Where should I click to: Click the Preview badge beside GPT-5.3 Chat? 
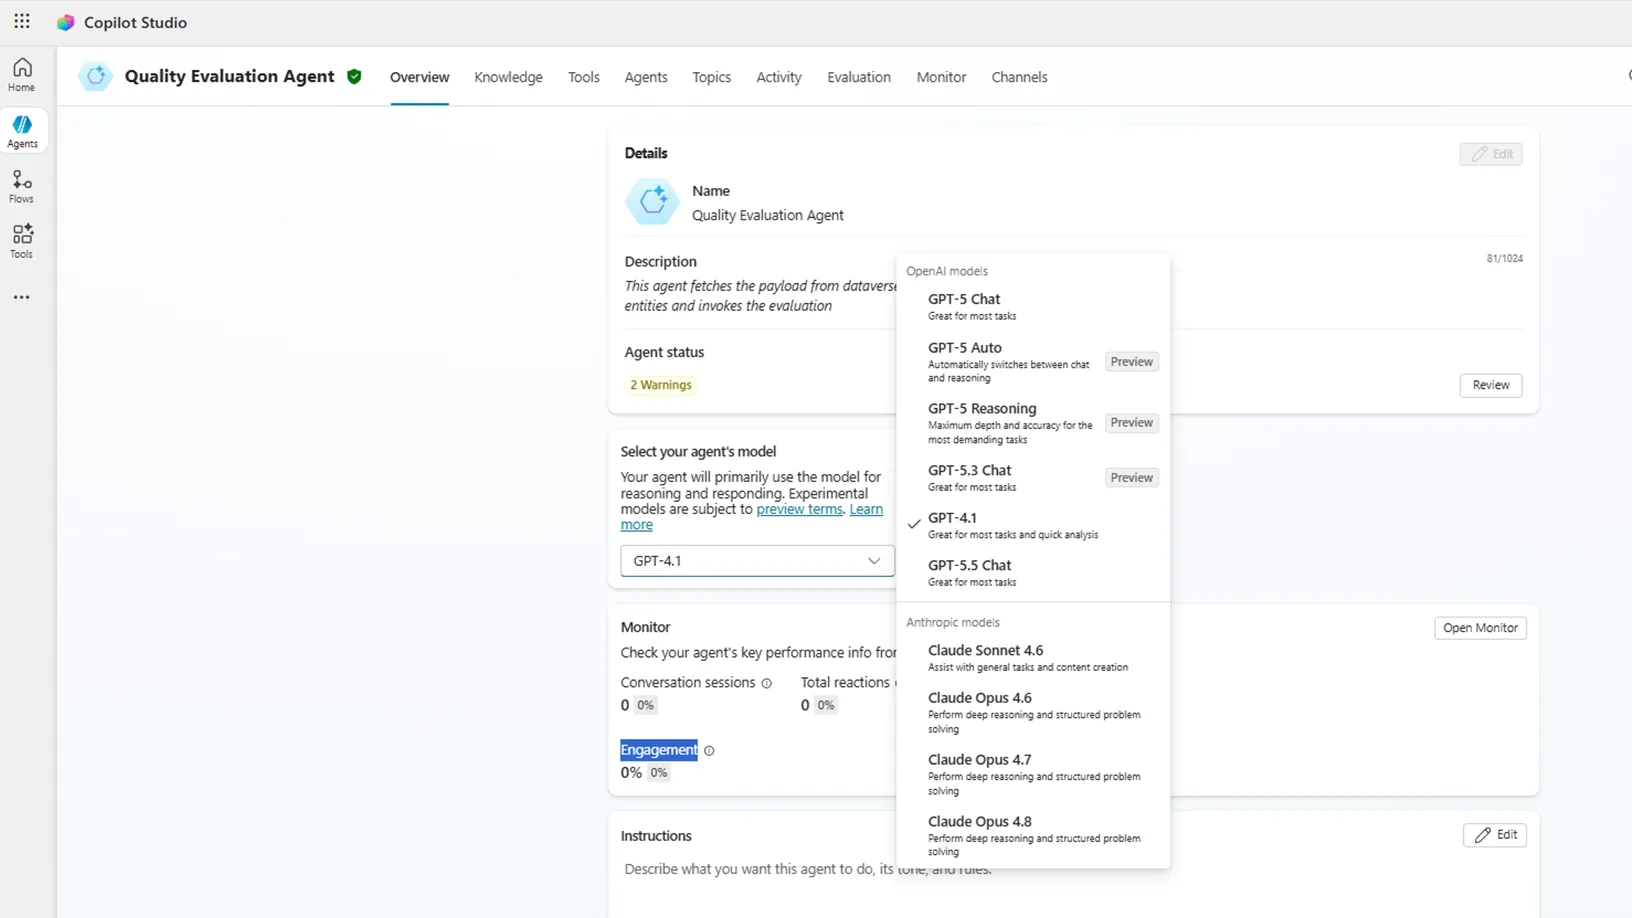(x=1132, y=478)
